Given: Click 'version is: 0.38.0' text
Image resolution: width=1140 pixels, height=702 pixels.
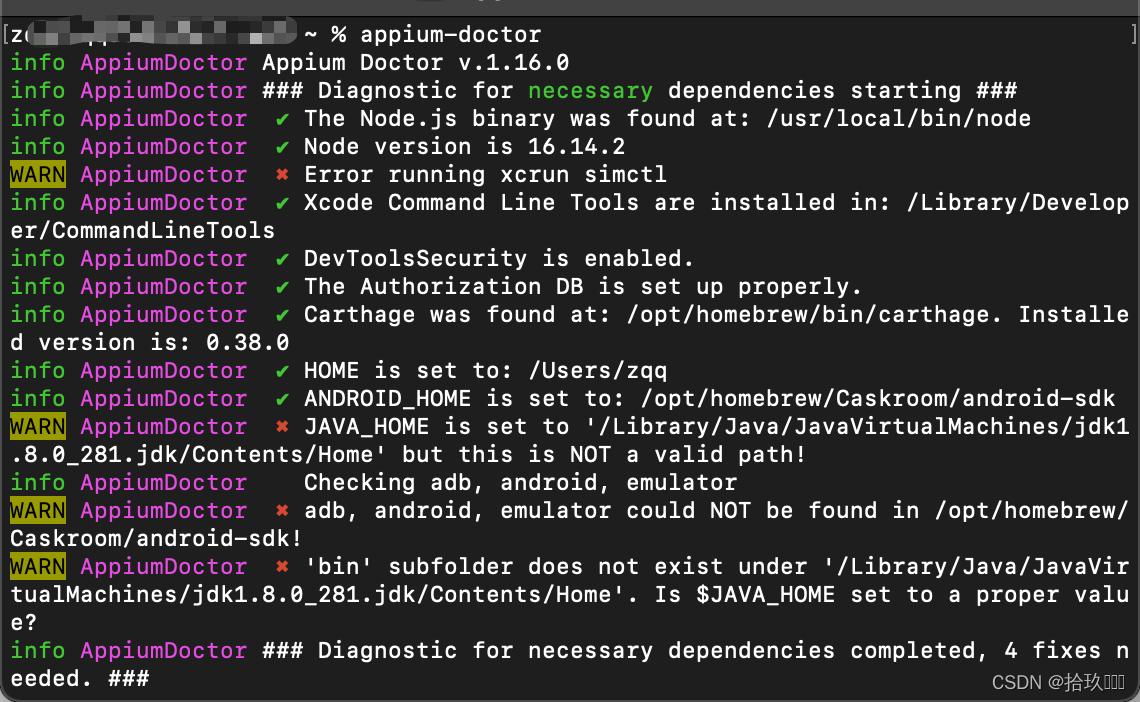Looking at the screenshot, I should [x=164, y=342].
